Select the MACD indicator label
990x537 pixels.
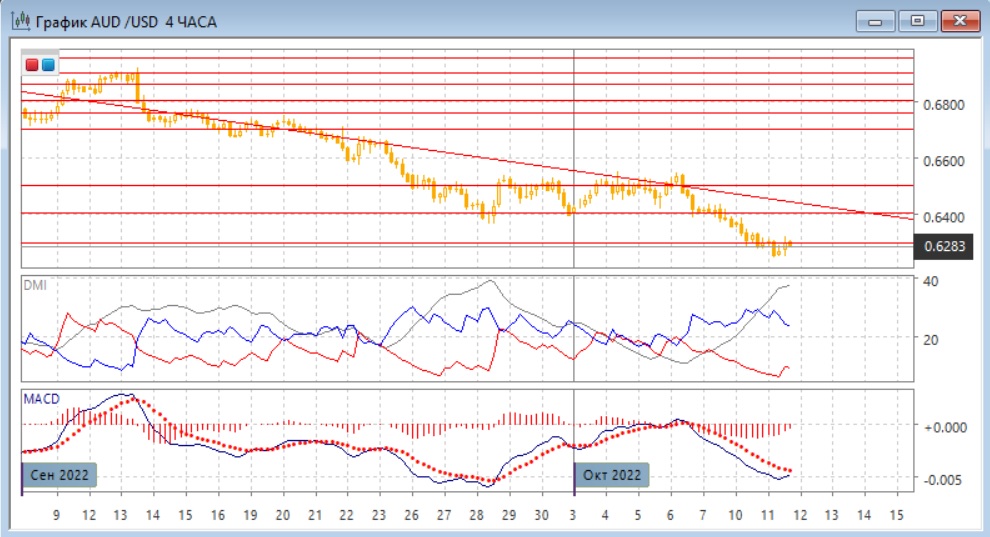tap(40, 399)
